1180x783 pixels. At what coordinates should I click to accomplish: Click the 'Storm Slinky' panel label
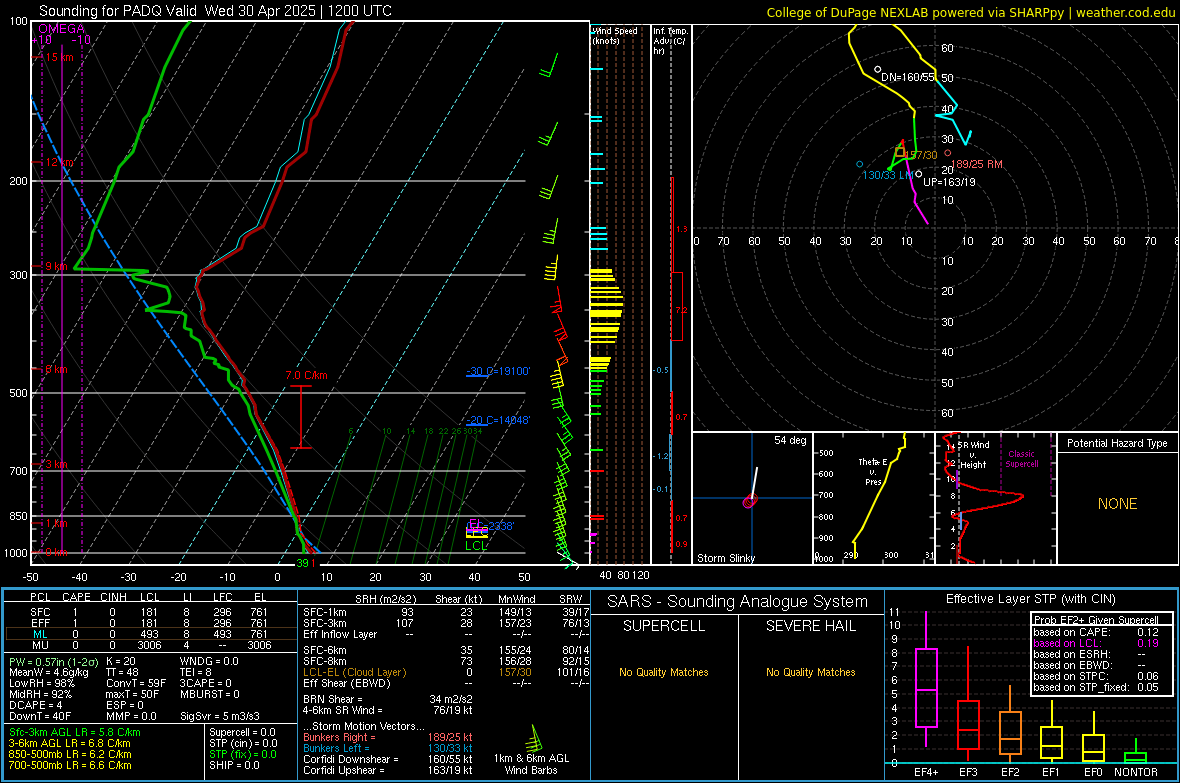[x=725, y=558]
